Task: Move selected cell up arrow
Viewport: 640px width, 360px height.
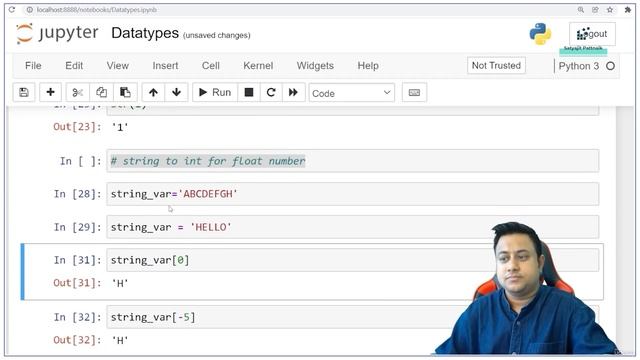Action: (153, 93)
